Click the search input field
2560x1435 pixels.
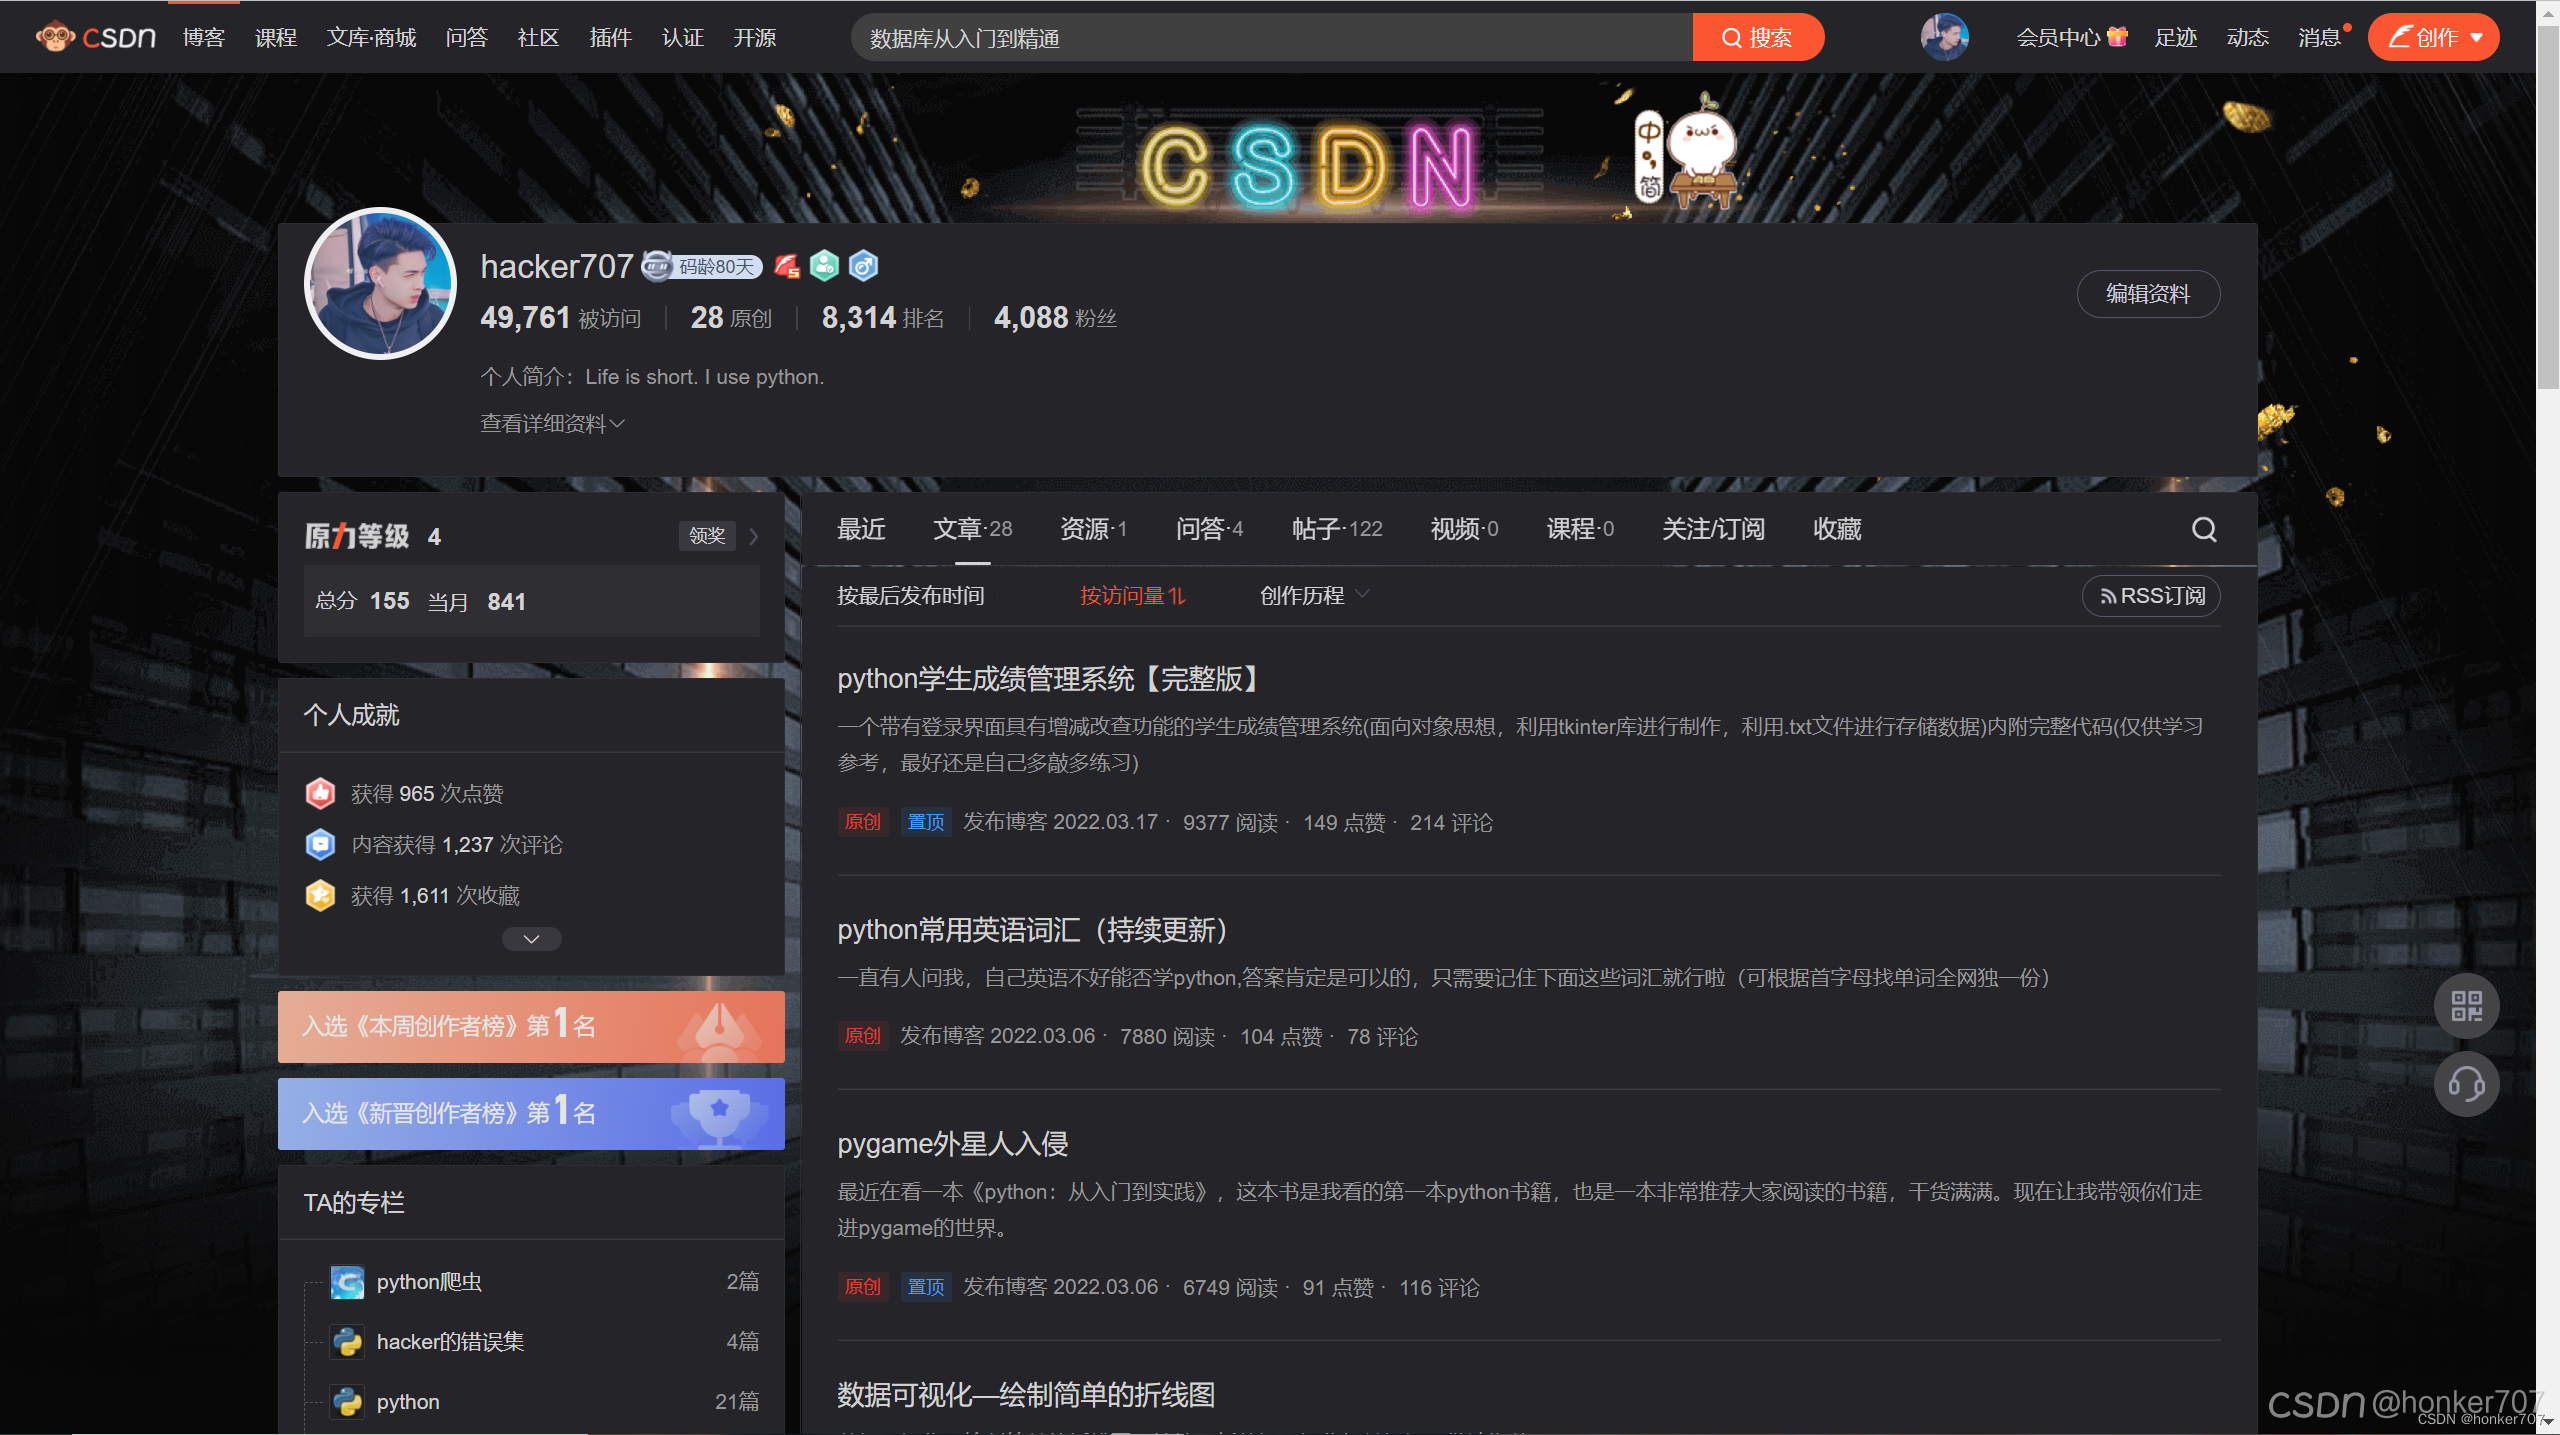(x=1270, y=38)
